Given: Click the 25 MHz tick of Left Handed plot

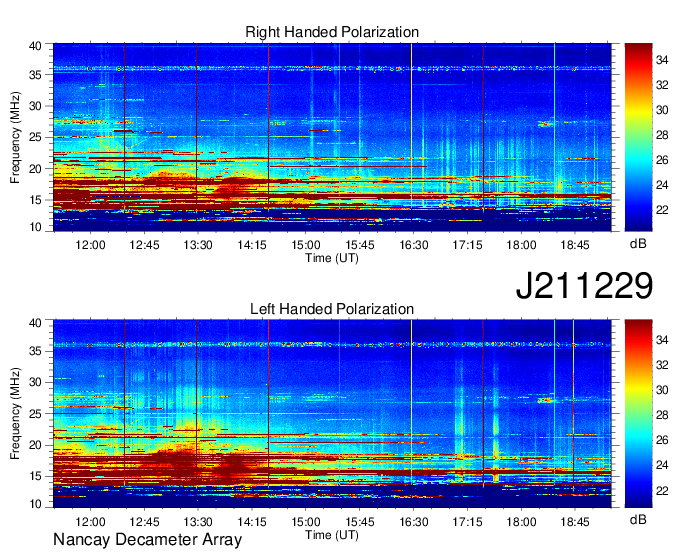Looking at the screenshot, I should 35,414.
